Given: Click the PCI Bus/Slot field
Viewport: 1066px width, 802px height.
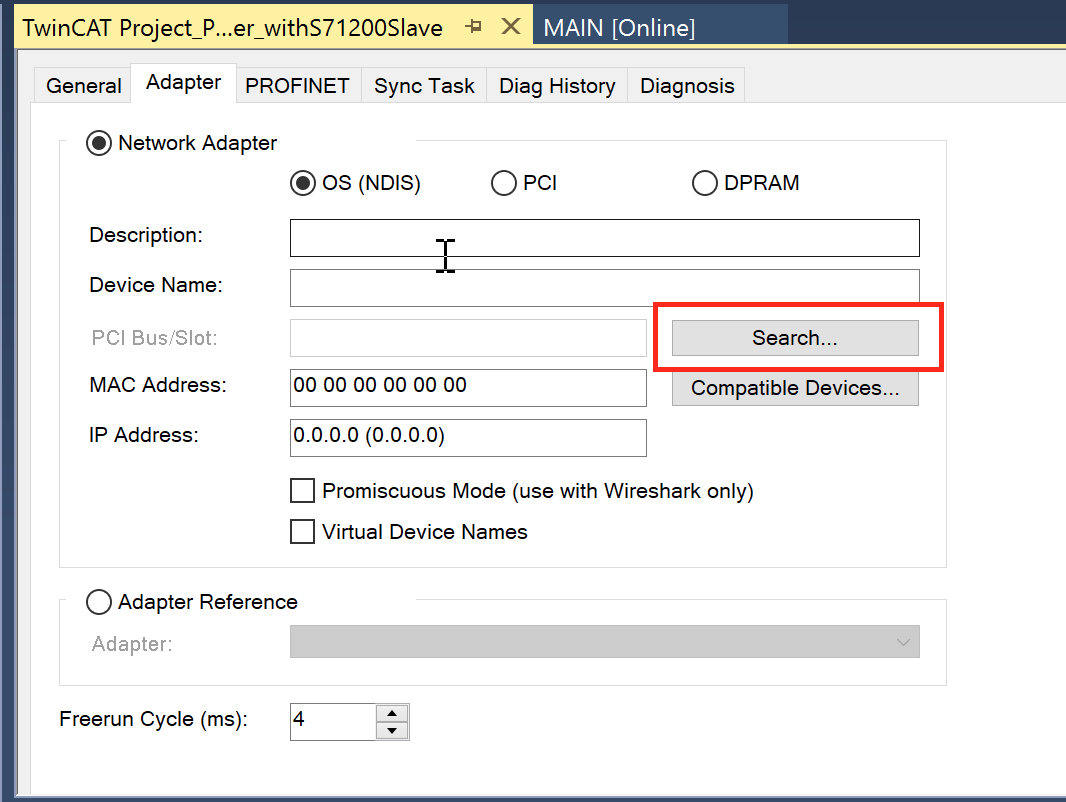Looking at the screenshot, I should tap(468, 338).
